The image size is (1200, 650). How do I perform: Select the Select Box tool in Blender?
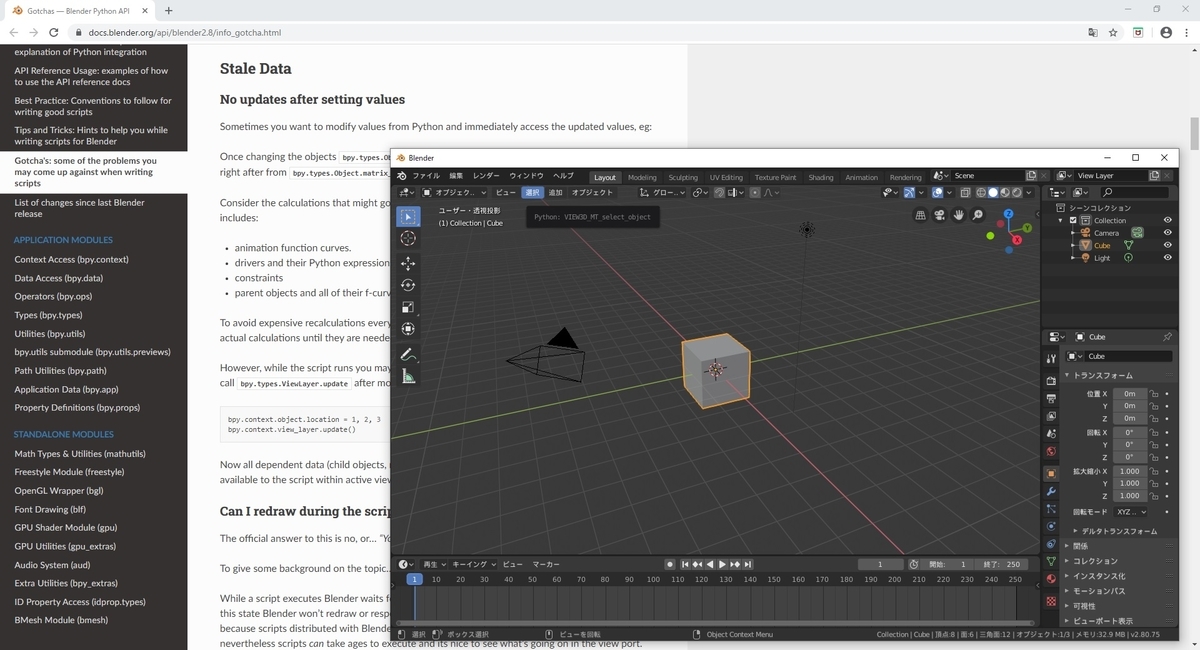408,216
